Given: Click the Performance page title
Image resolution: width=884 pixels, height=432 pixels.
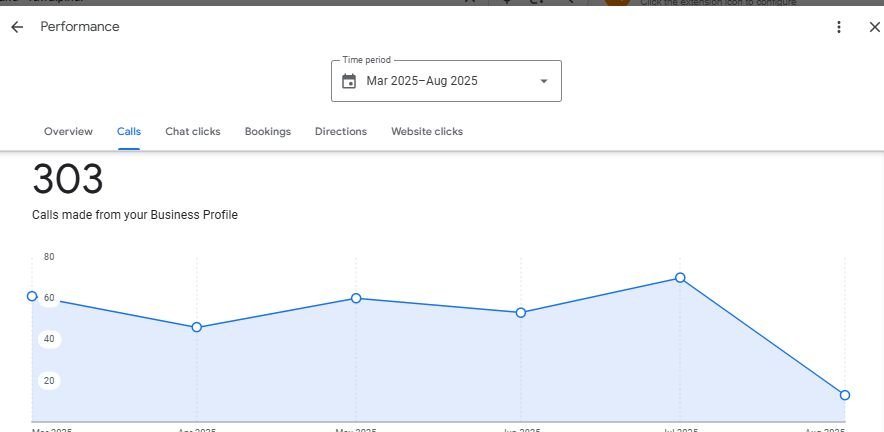Looking at the screenshot, I should pyautogui.click(x=79, y=27).
